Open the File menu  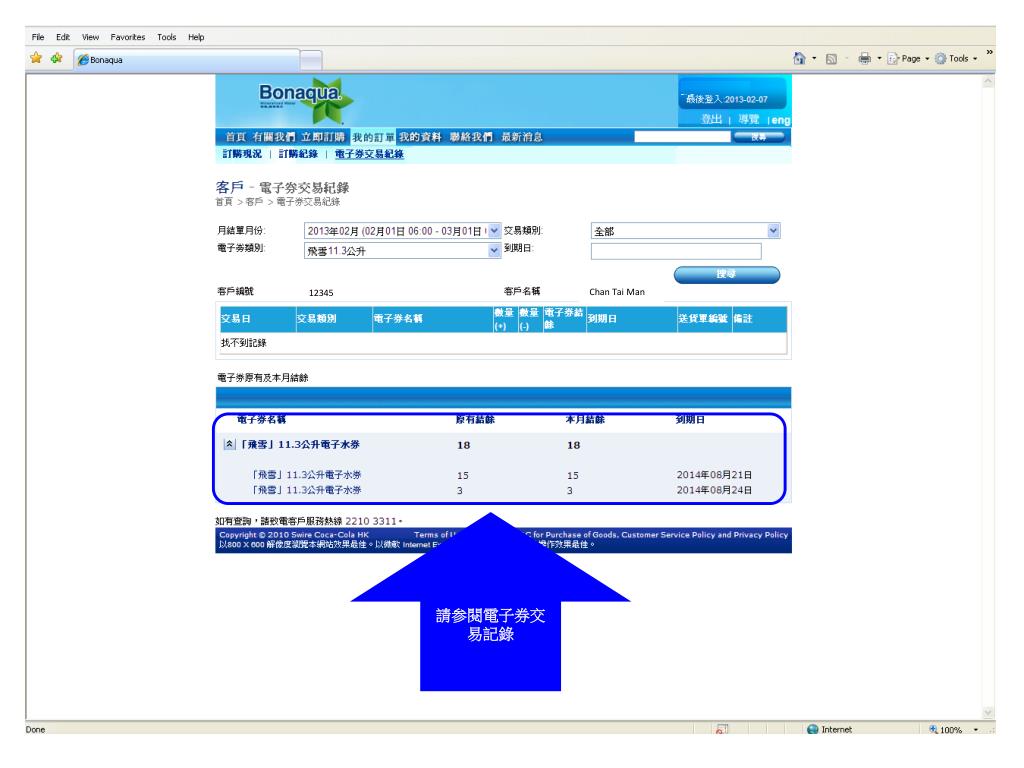tap(38, 37)
